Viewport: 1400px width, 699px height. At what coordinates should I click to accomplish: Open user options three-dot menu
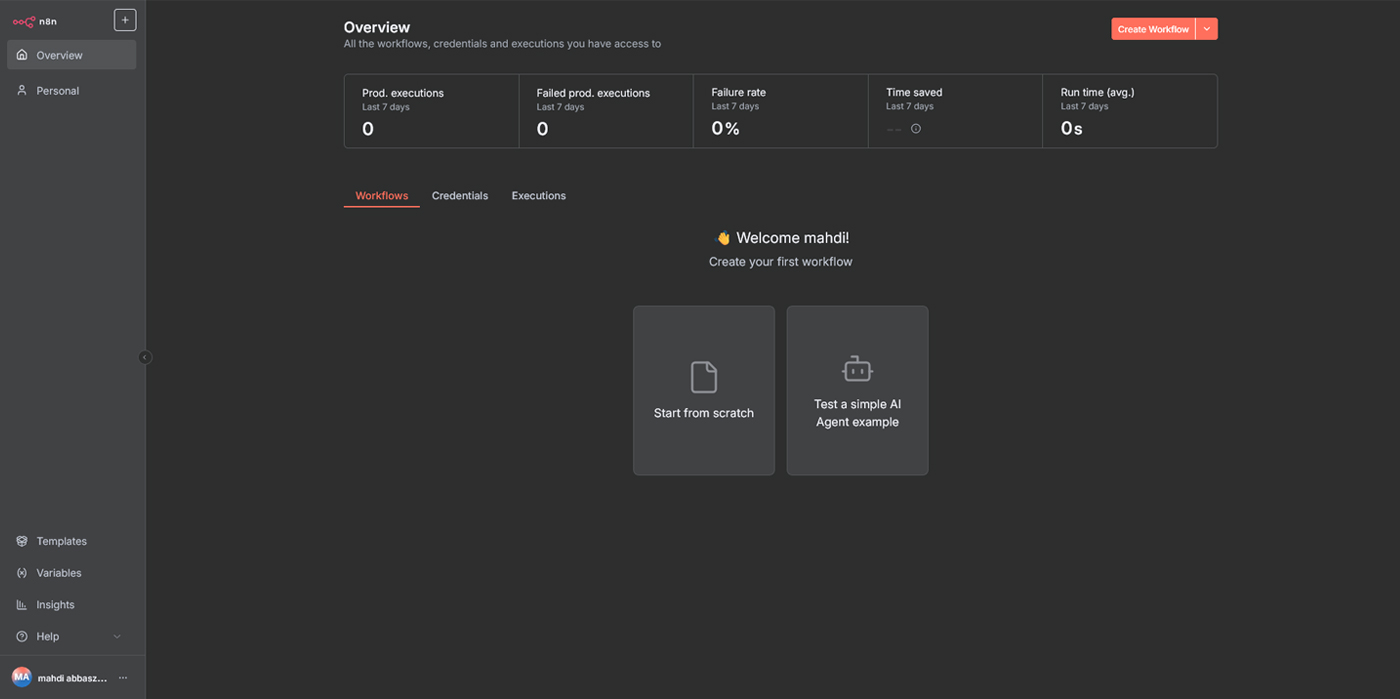click(x=123, y=678)
